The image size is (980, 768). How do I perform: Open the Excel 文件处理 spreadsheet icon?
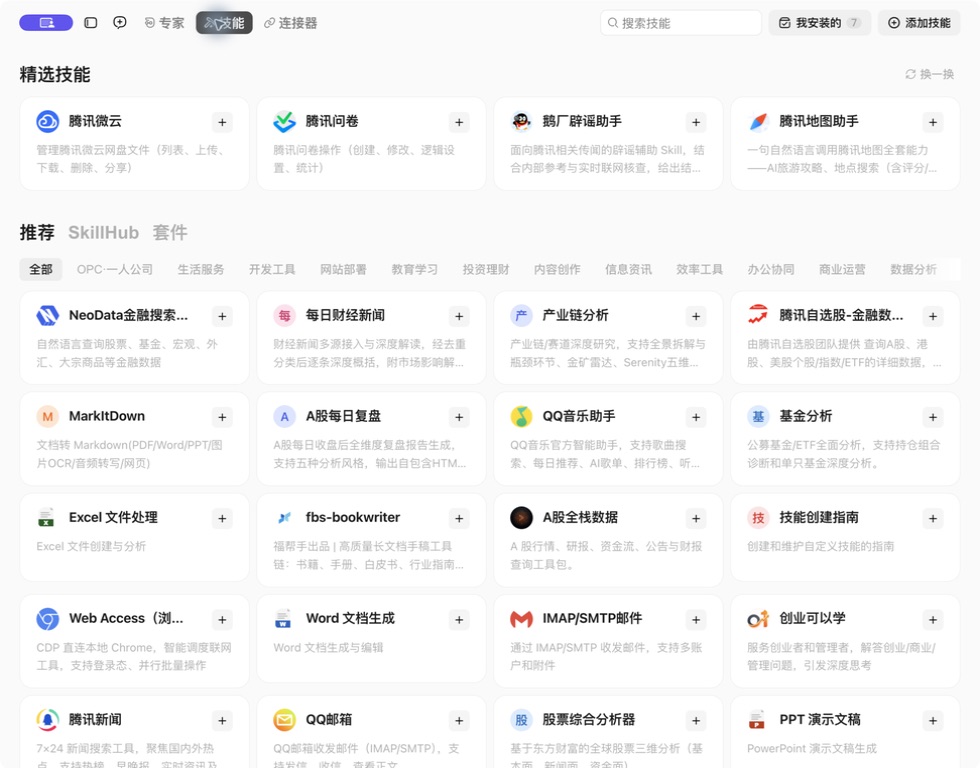click(x=46, y=517)
